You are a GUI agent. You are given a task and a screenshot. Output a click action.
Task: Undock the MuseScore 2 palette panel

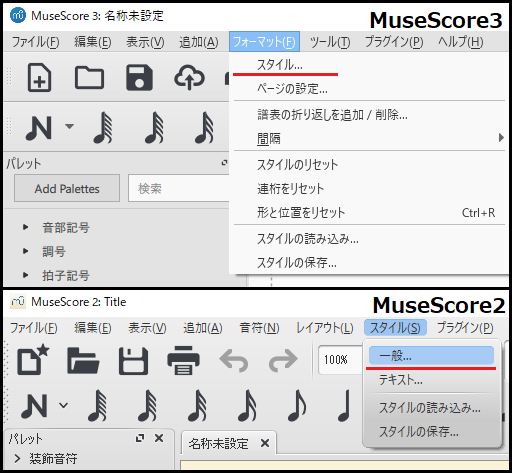pyautogui.click(x=140, y=438)
